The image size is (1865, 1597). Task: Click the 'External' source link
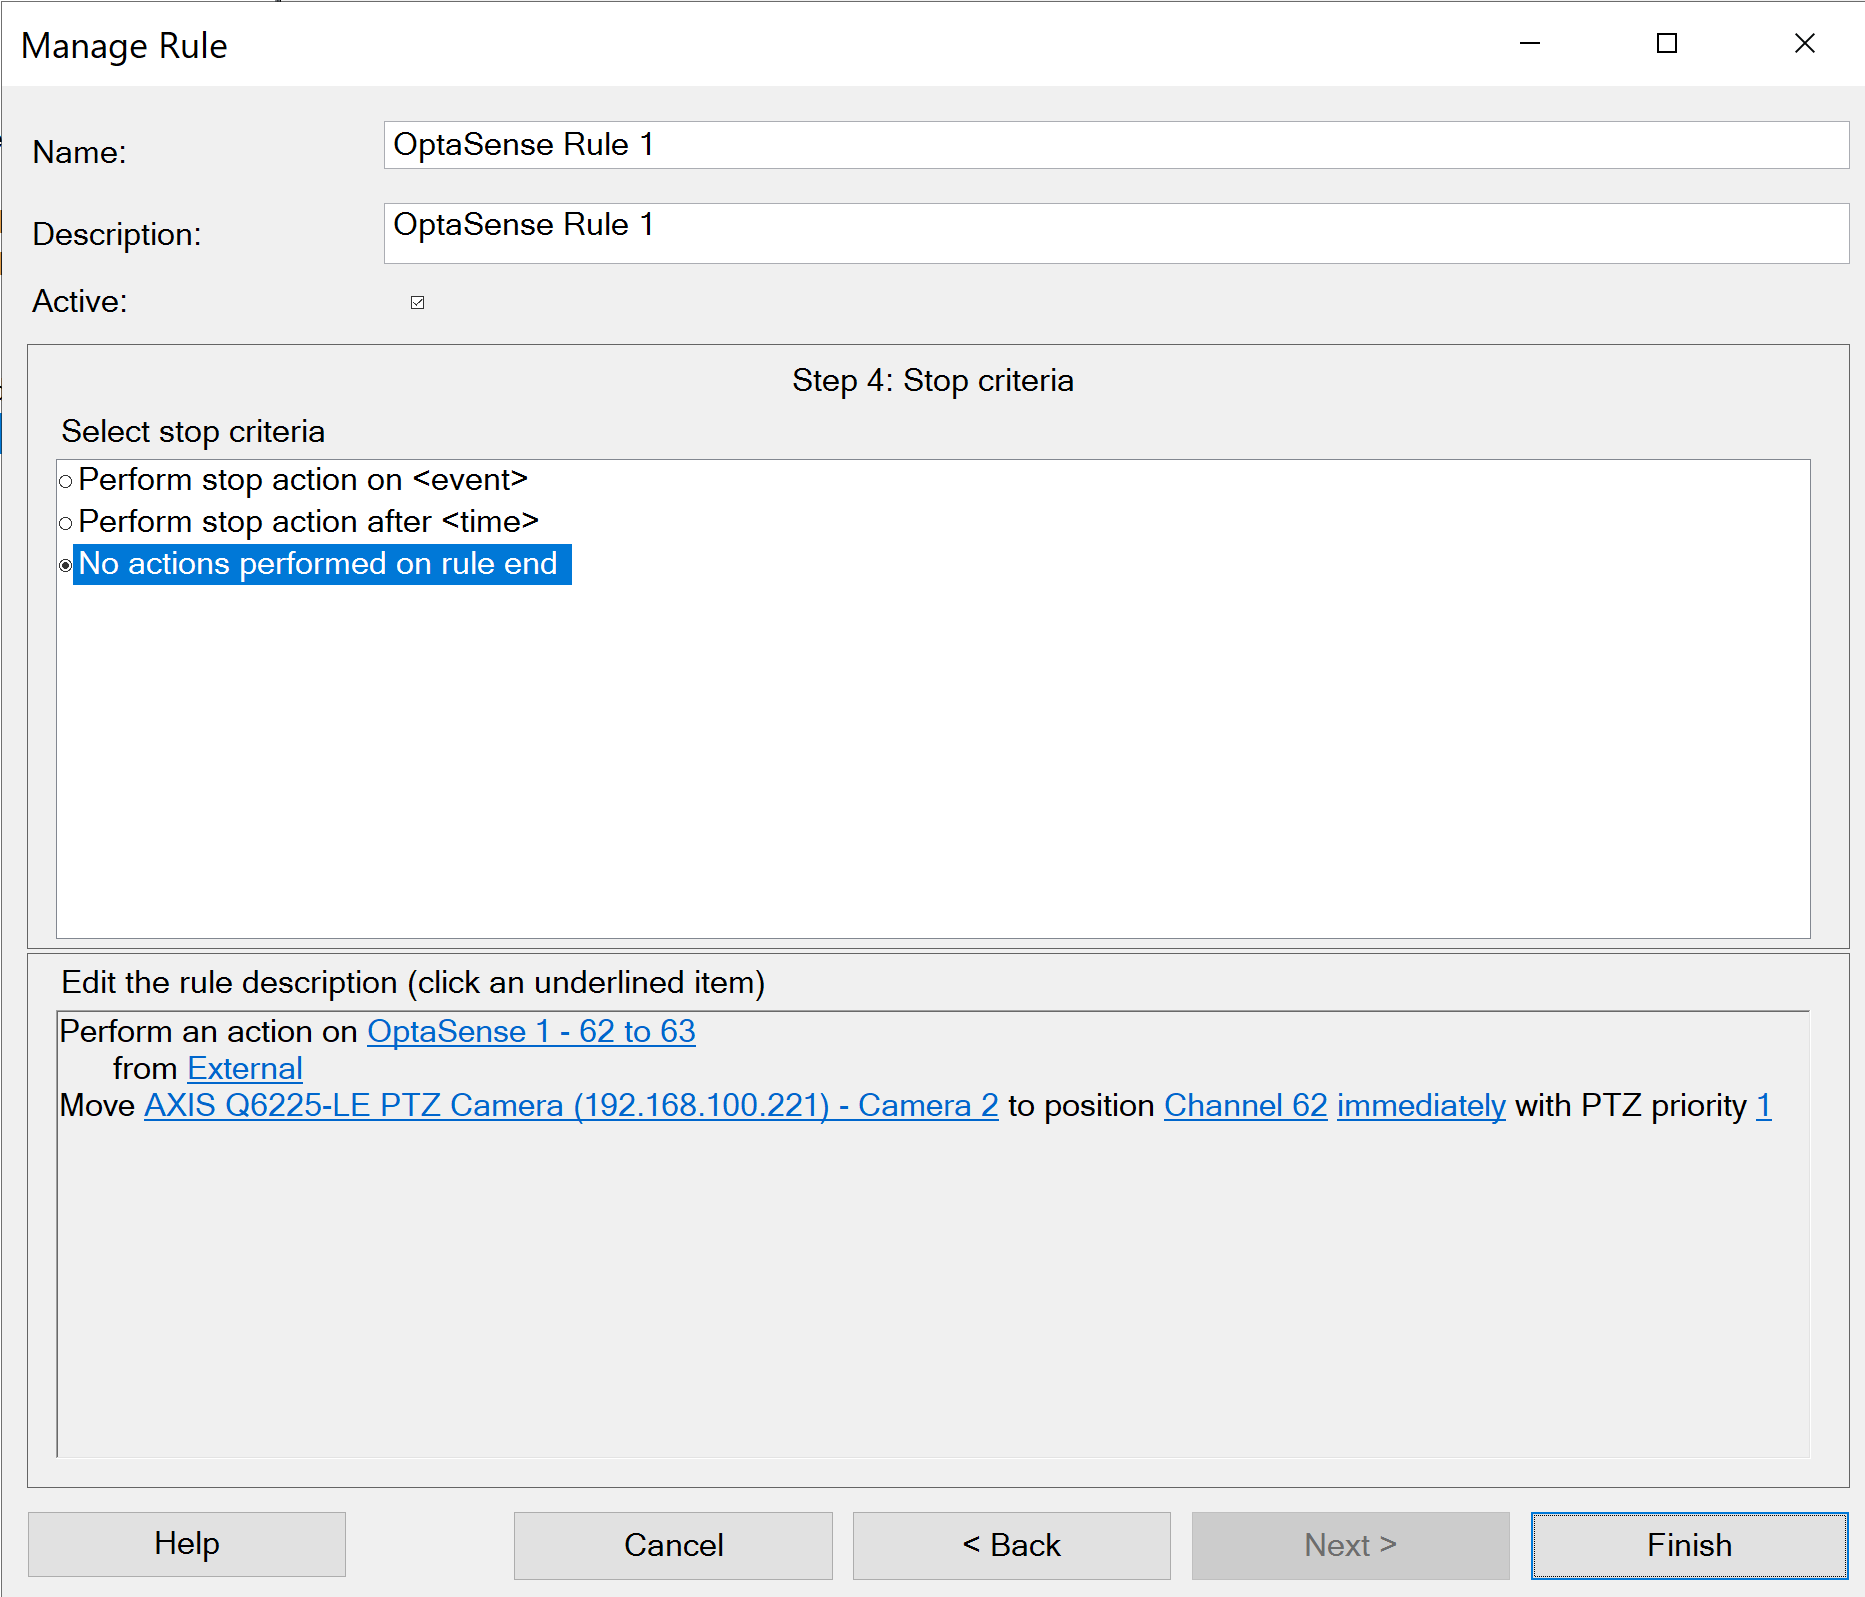245,1068
